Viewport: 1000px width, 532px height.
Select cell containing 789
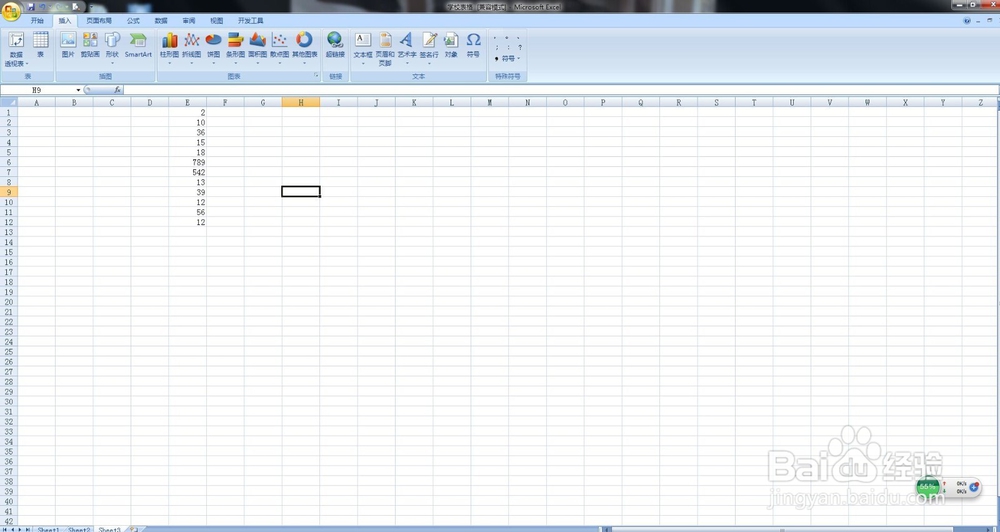(188, 162)
